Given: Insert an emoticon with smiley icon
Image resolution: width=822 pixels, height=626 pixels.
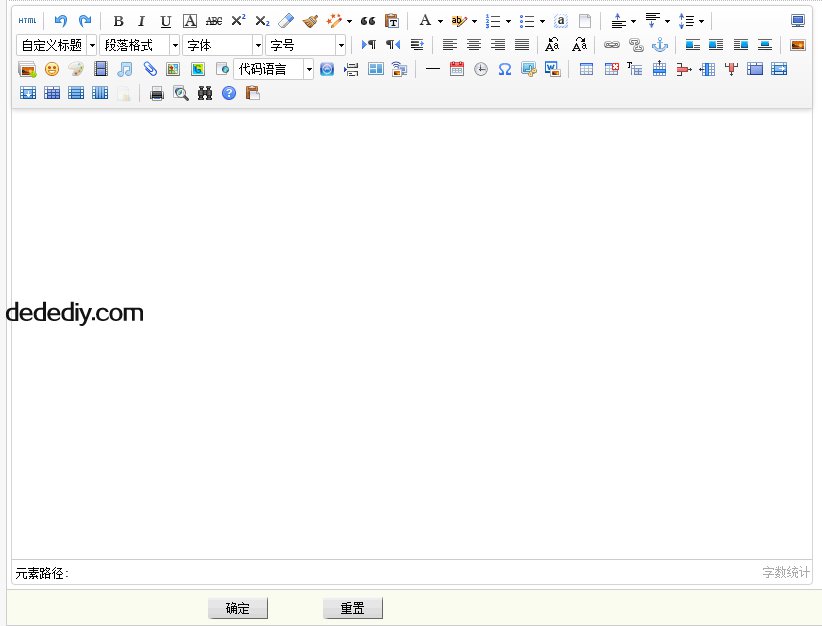Looking at the screenshot, I should click(x=52, y=69).
